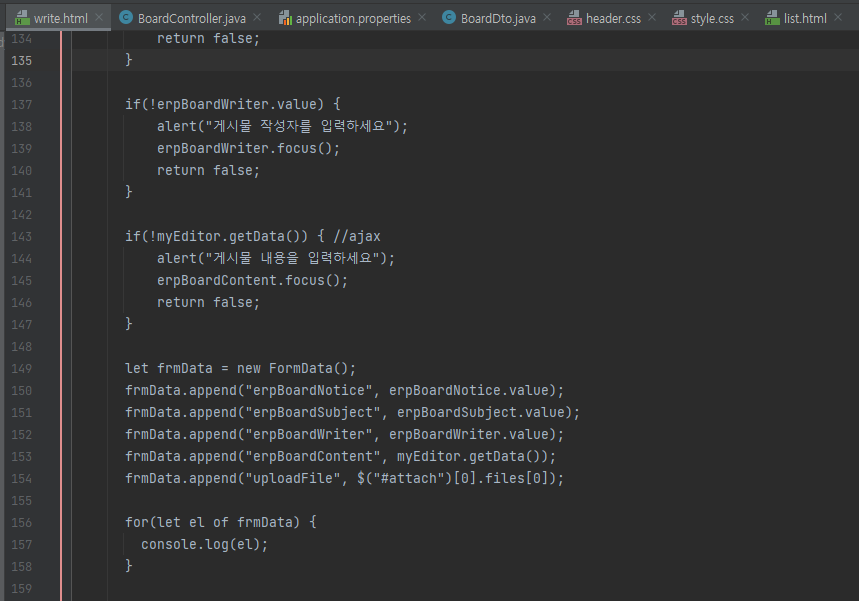Image resolution: width=859 pixels, height=601 pixels.
Task: Click the '//ajax' comment
Action: pyautogui.click(x=357, y=236)
